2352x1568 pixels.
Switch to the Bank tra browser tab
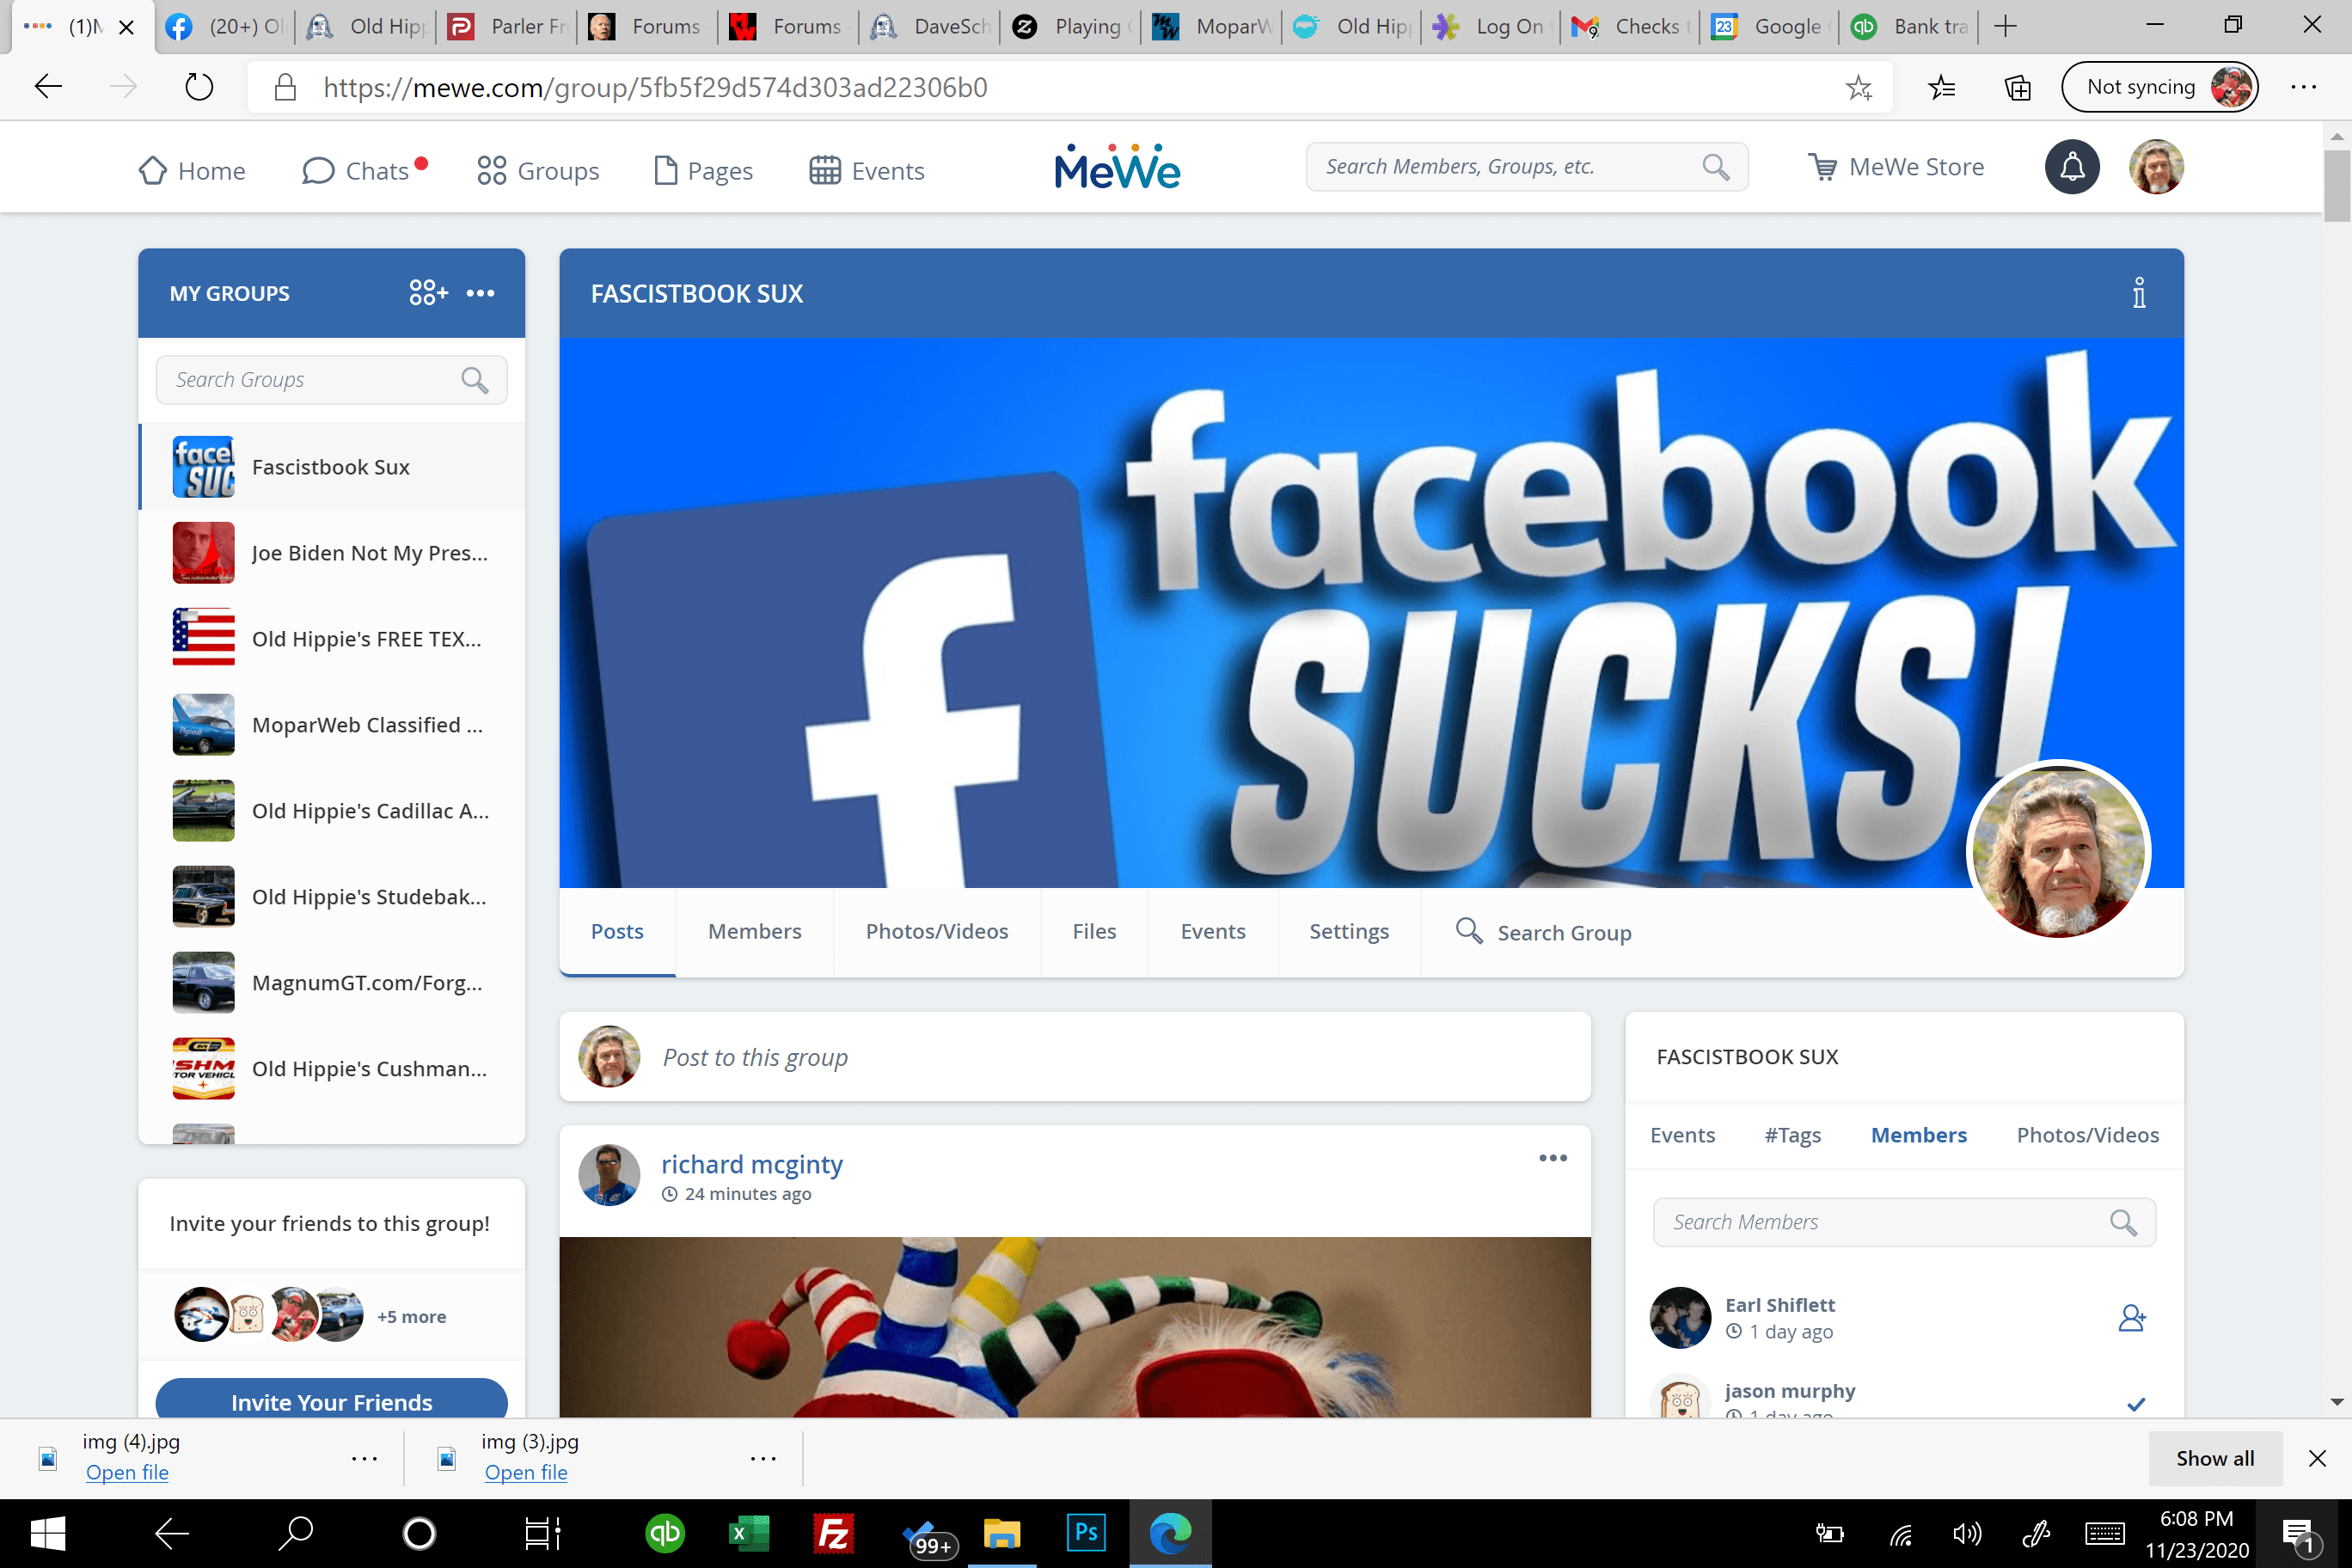[1910, 27]
